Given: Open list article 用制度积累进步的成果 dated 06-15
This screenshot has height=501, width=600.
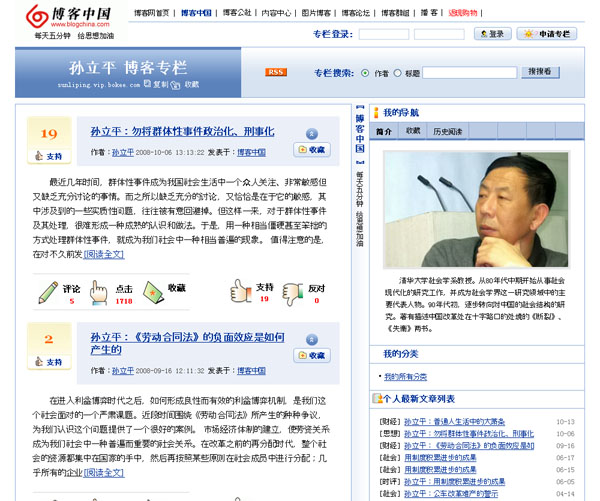Looking at the screenshot, I should (440, 469).
